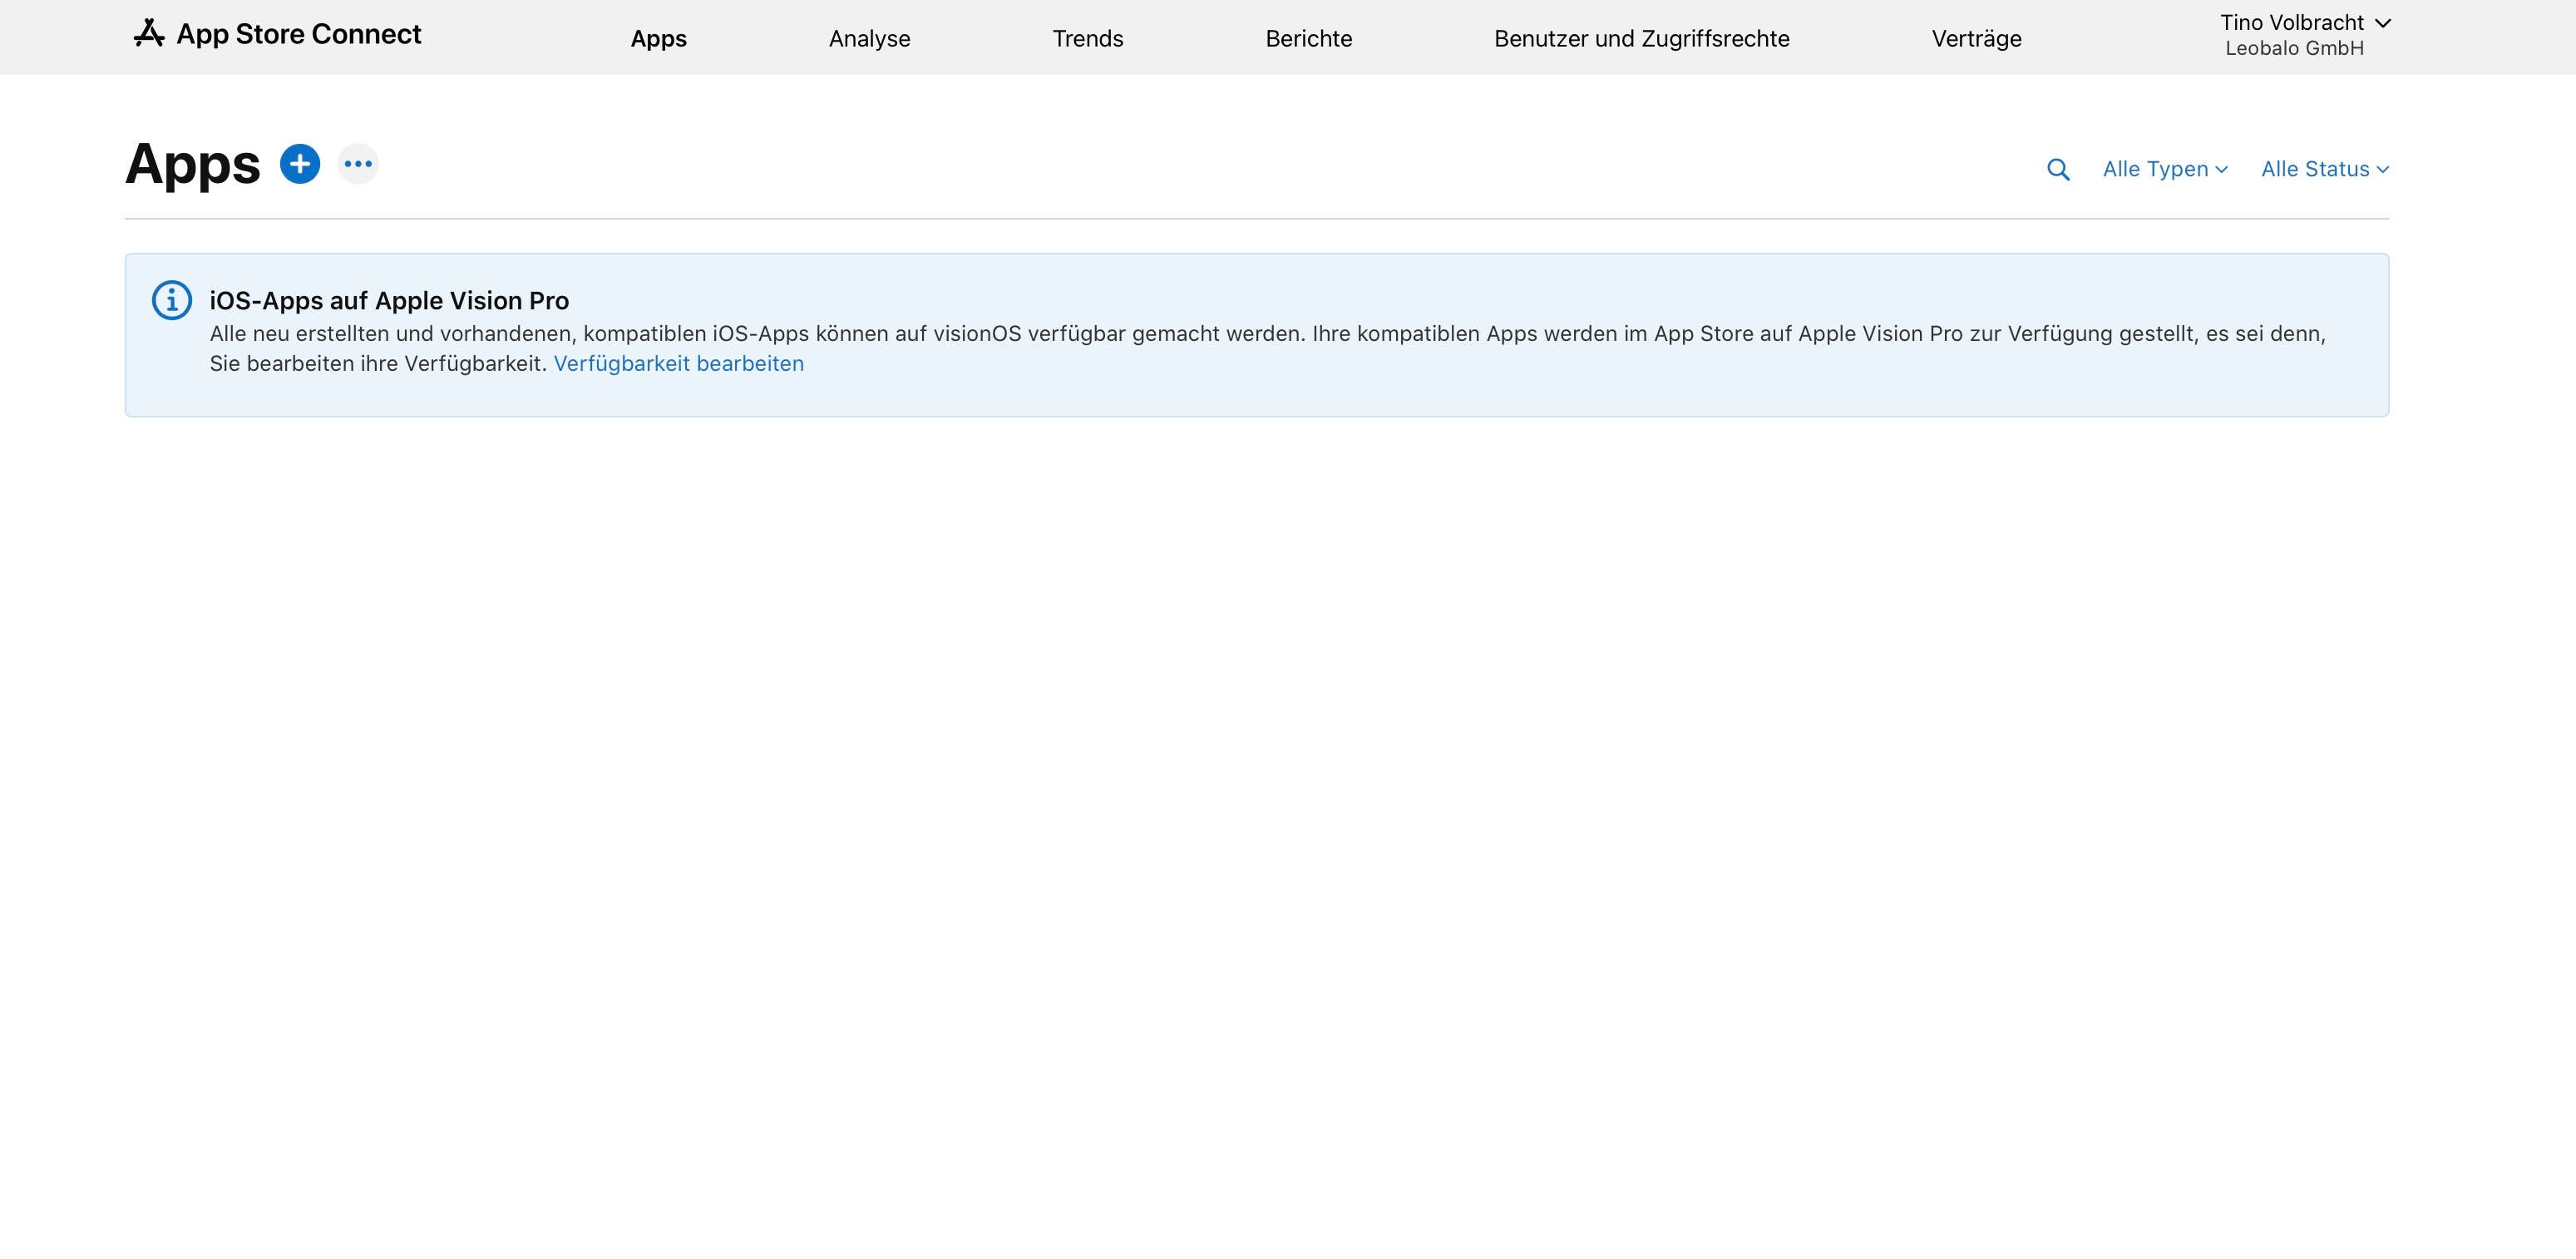This screenshot has width=2576, height=1259.
Task: Expand the Alle Typen filter dropdown
Action: 2165,169
